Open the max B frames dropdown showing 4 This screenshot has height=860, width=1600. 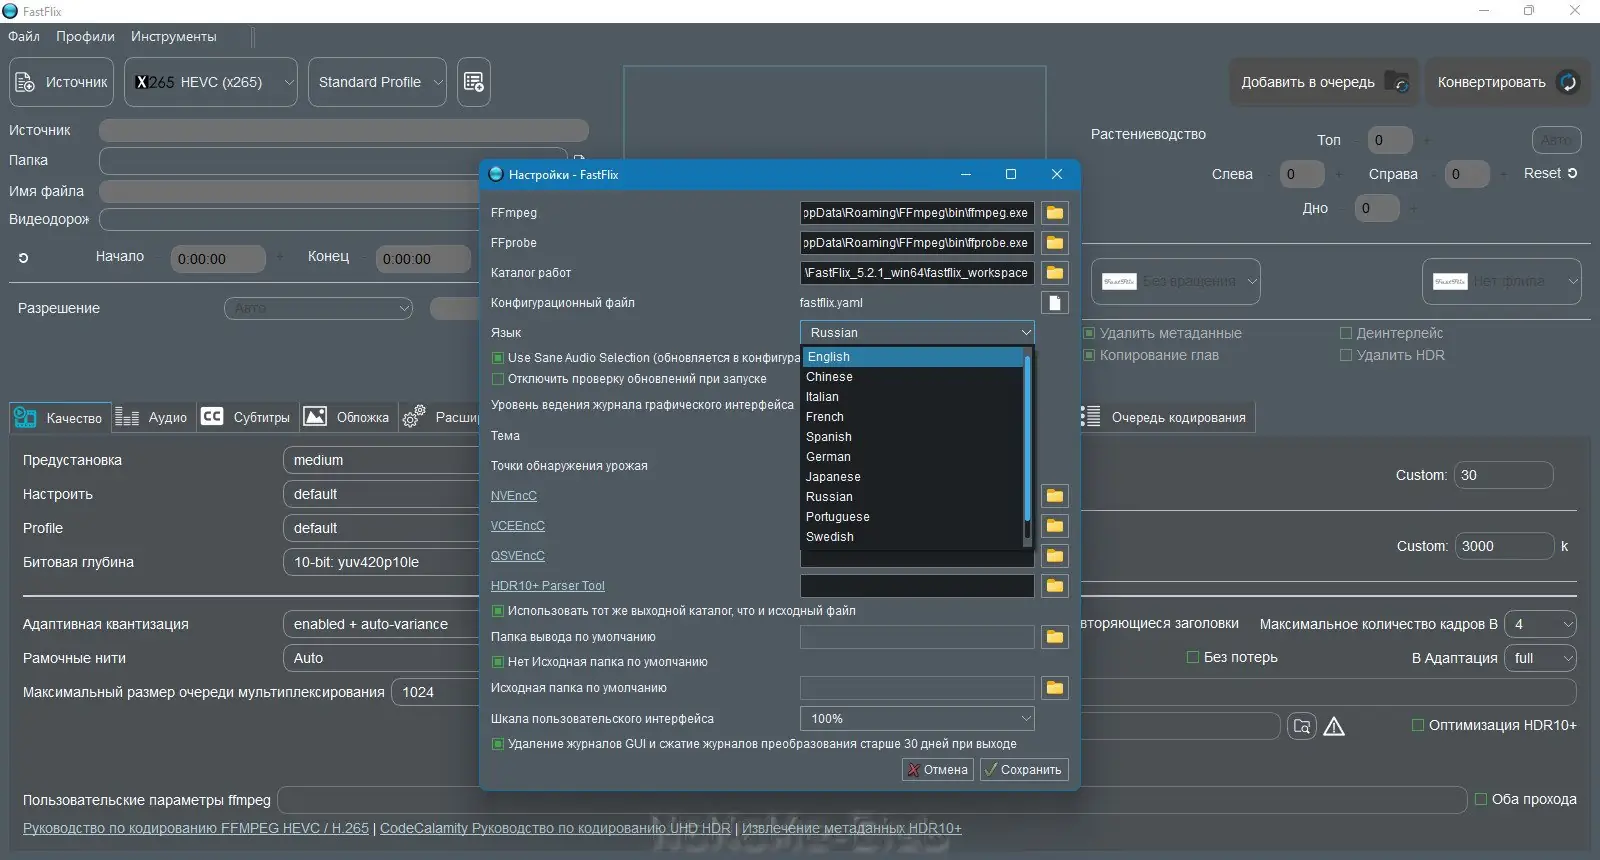pyautogui.click(x=1540, y=624)
